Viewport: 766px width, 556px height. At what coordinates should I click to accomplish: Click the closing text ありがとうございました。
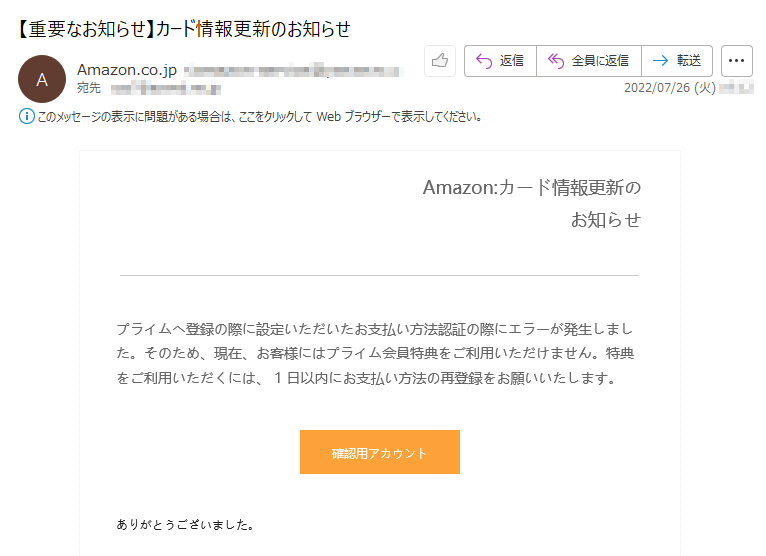point(185,525)
